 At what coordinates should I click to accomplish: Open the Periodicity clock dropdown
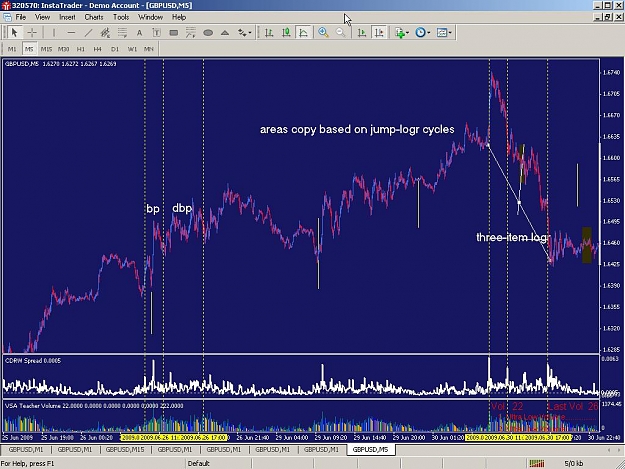click(x=423, y=32)
